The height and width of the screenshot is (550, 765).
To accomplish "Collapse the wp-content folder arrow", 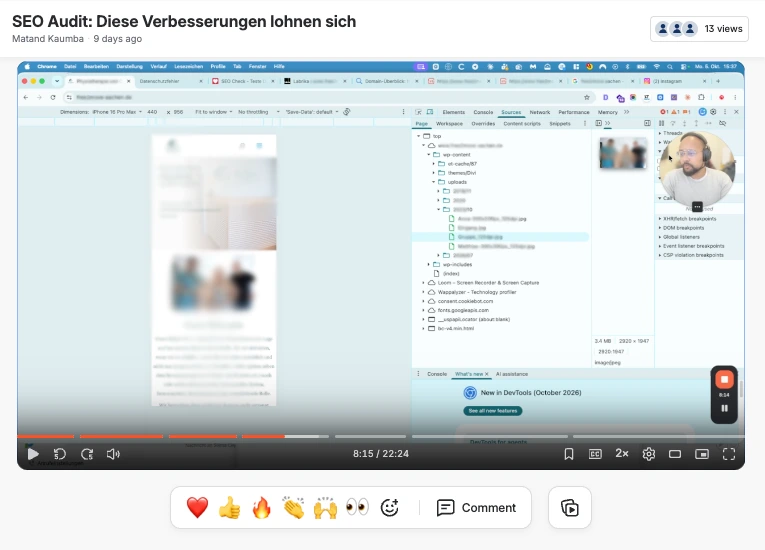I will [x=429, y=155].
